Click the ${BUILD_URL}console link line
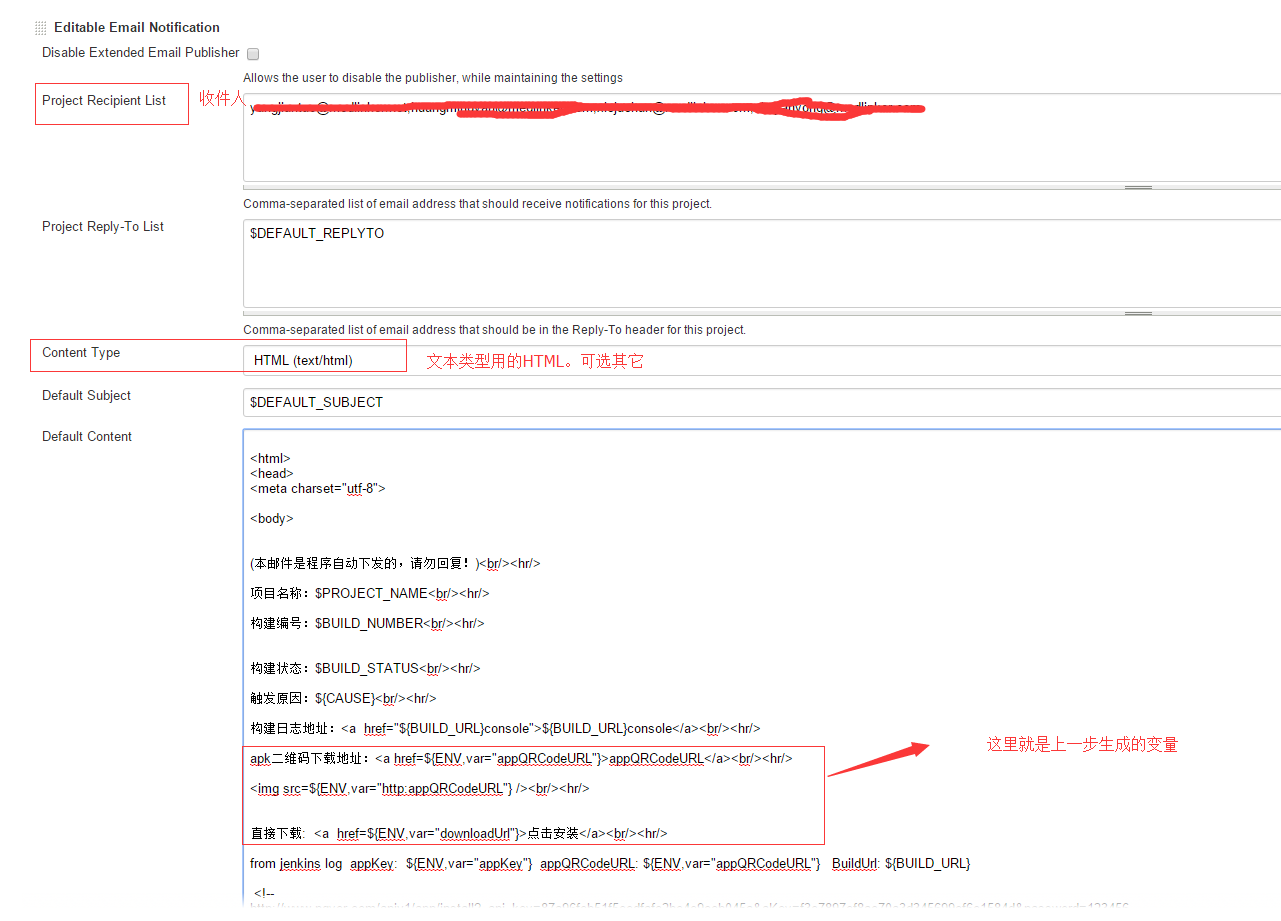Viewport: 1281px width, 921px height. point(505,729)
